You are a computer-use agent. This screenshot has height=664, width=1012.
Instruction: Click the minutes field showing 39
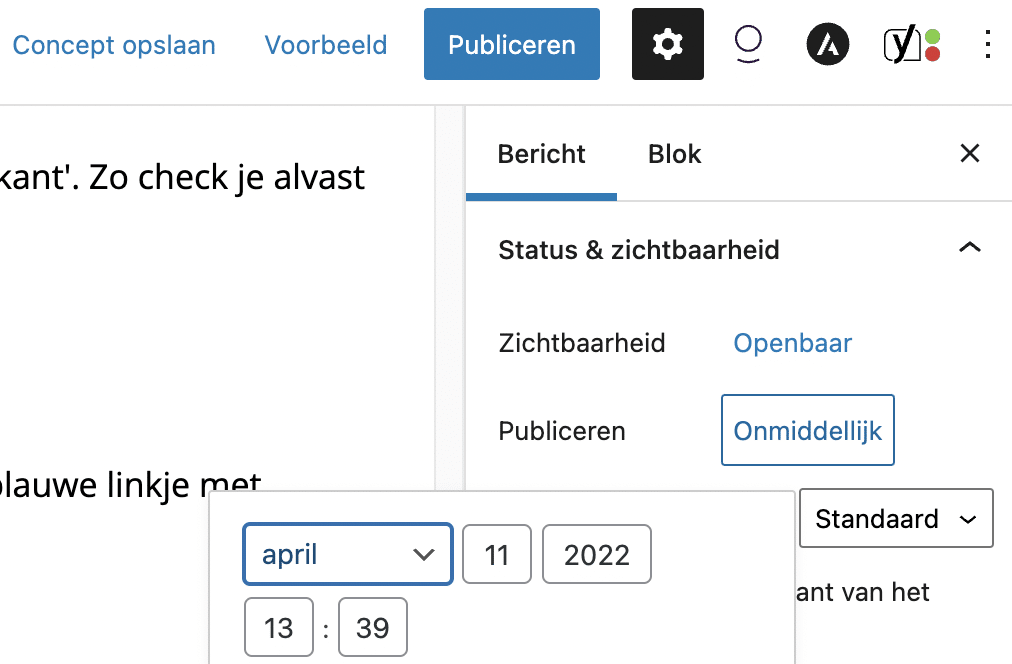(372, 628)
